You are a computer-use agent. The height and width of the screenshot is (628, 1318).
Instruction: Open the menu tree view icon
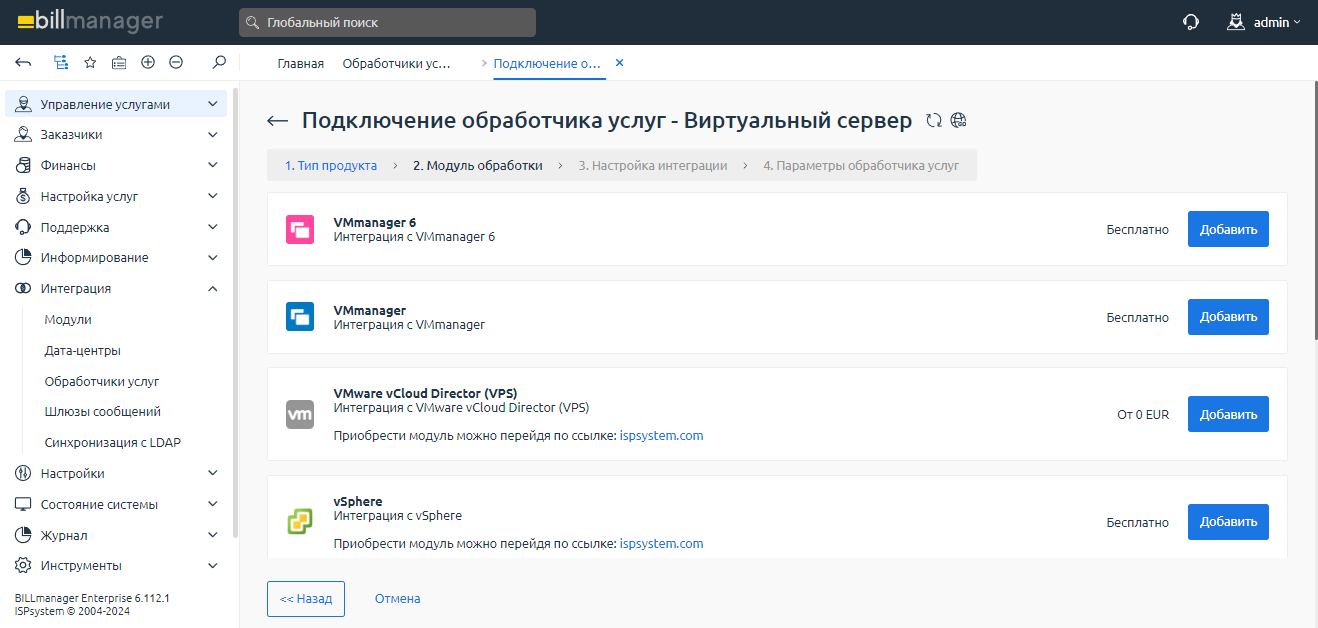(x=61, y=62)
